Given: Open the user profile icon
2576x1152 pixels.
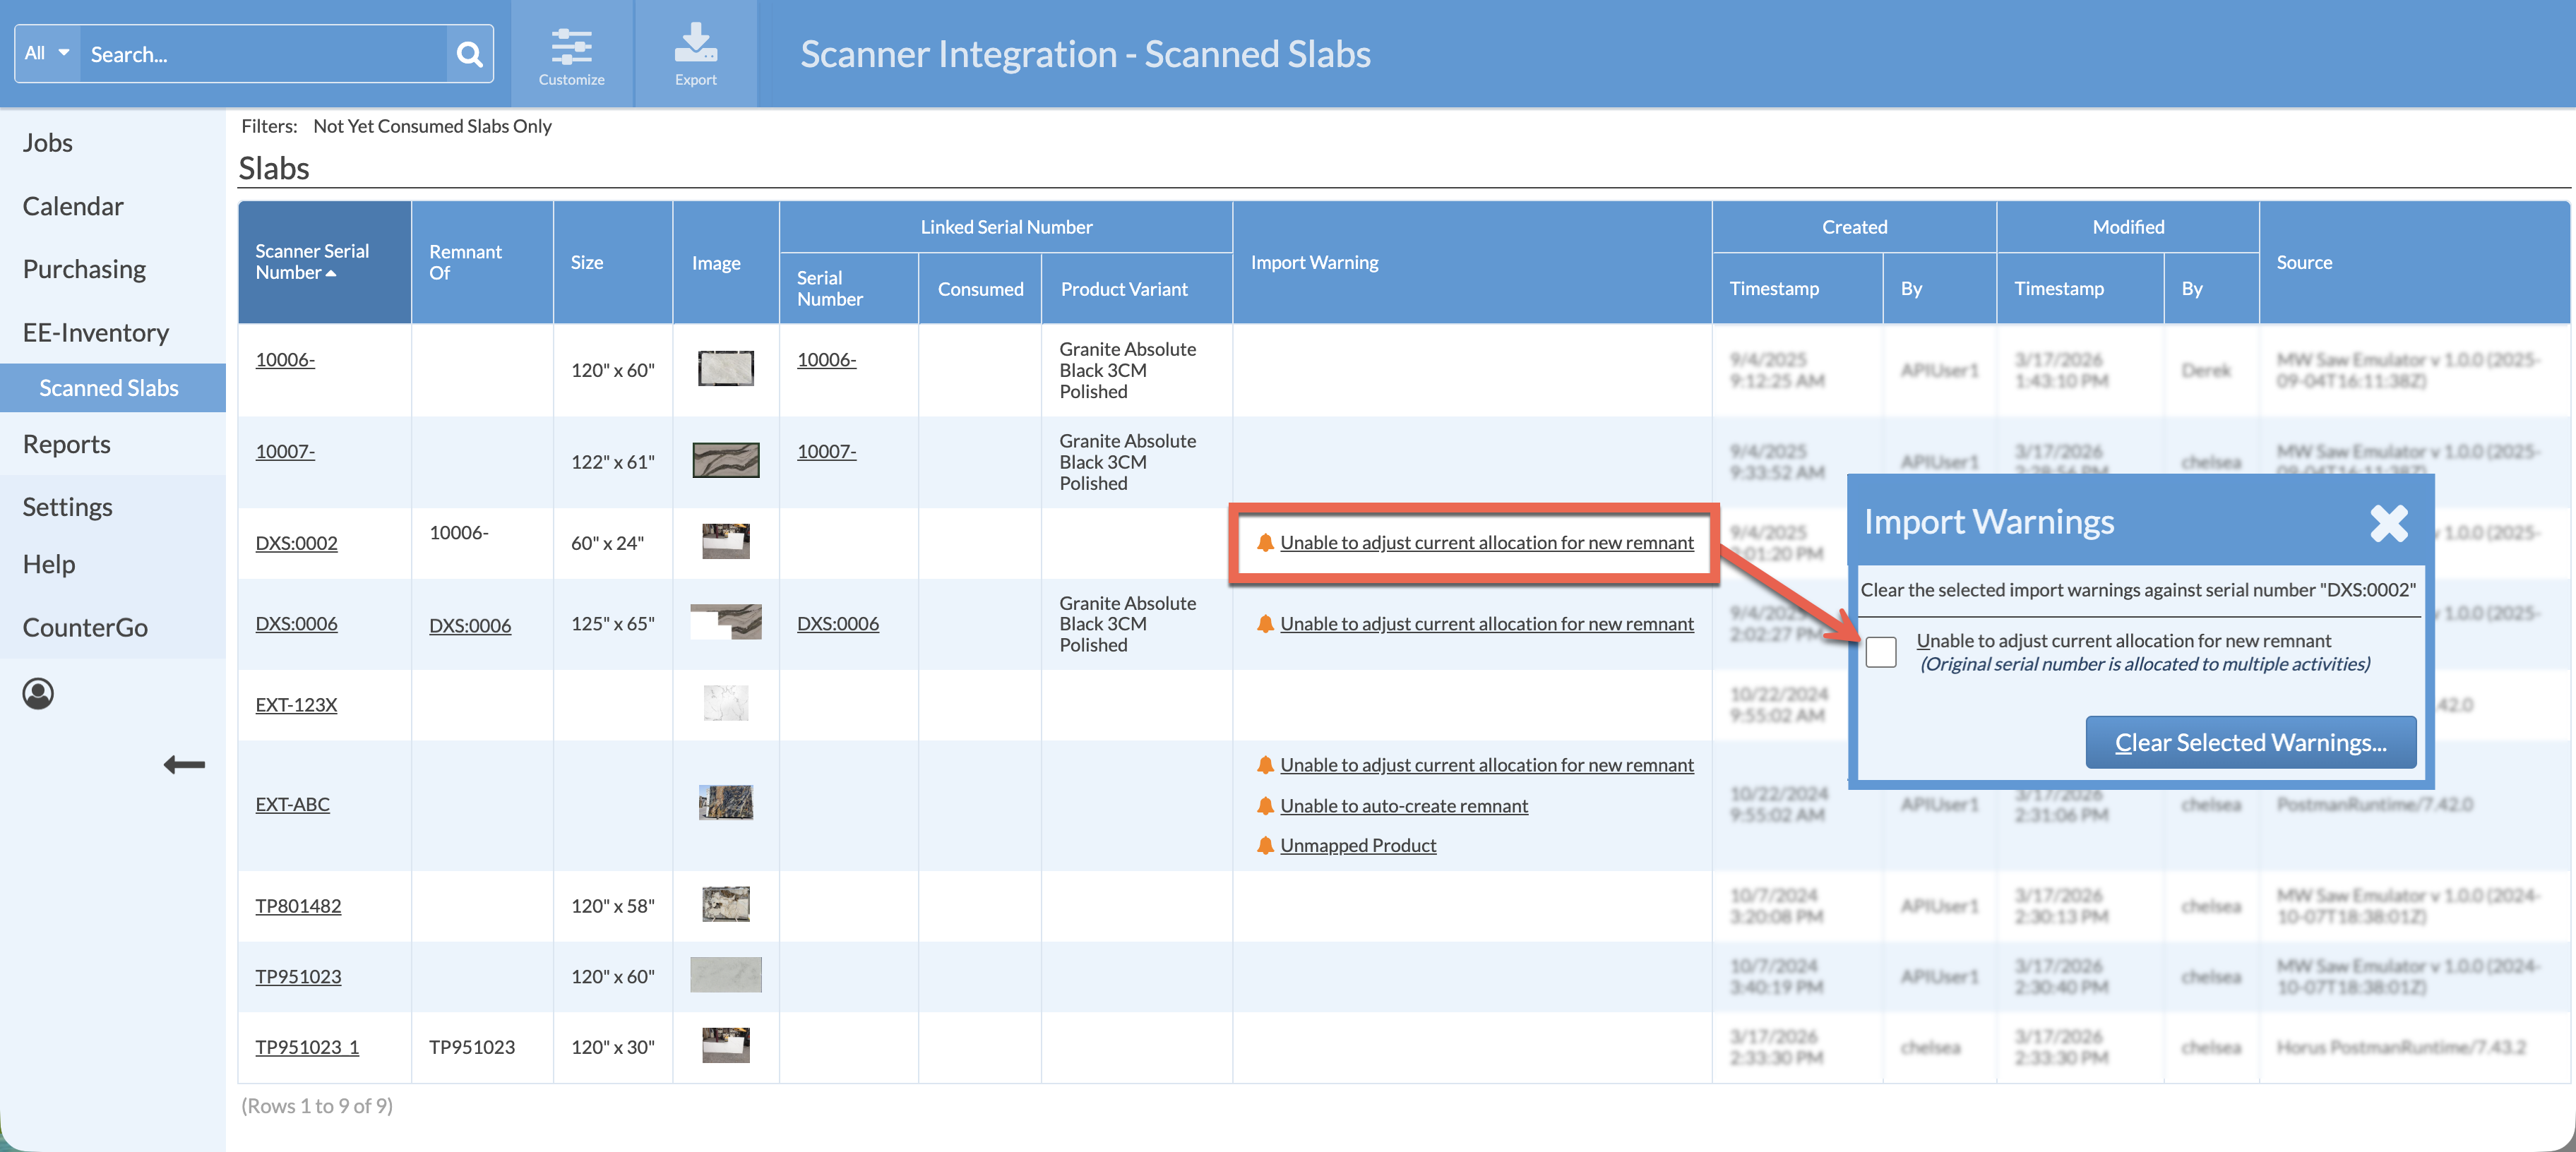Looking at the screenshot, I should pos(38,693).
